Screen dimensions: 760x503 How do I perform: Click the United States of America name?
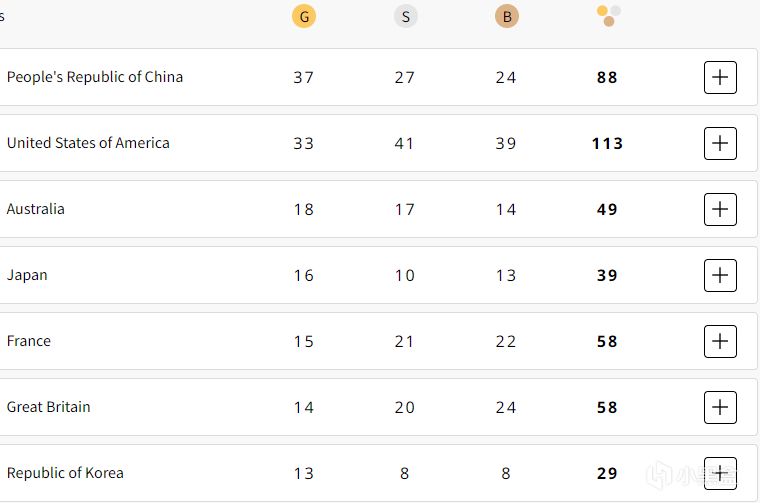[x=88, y=143]
